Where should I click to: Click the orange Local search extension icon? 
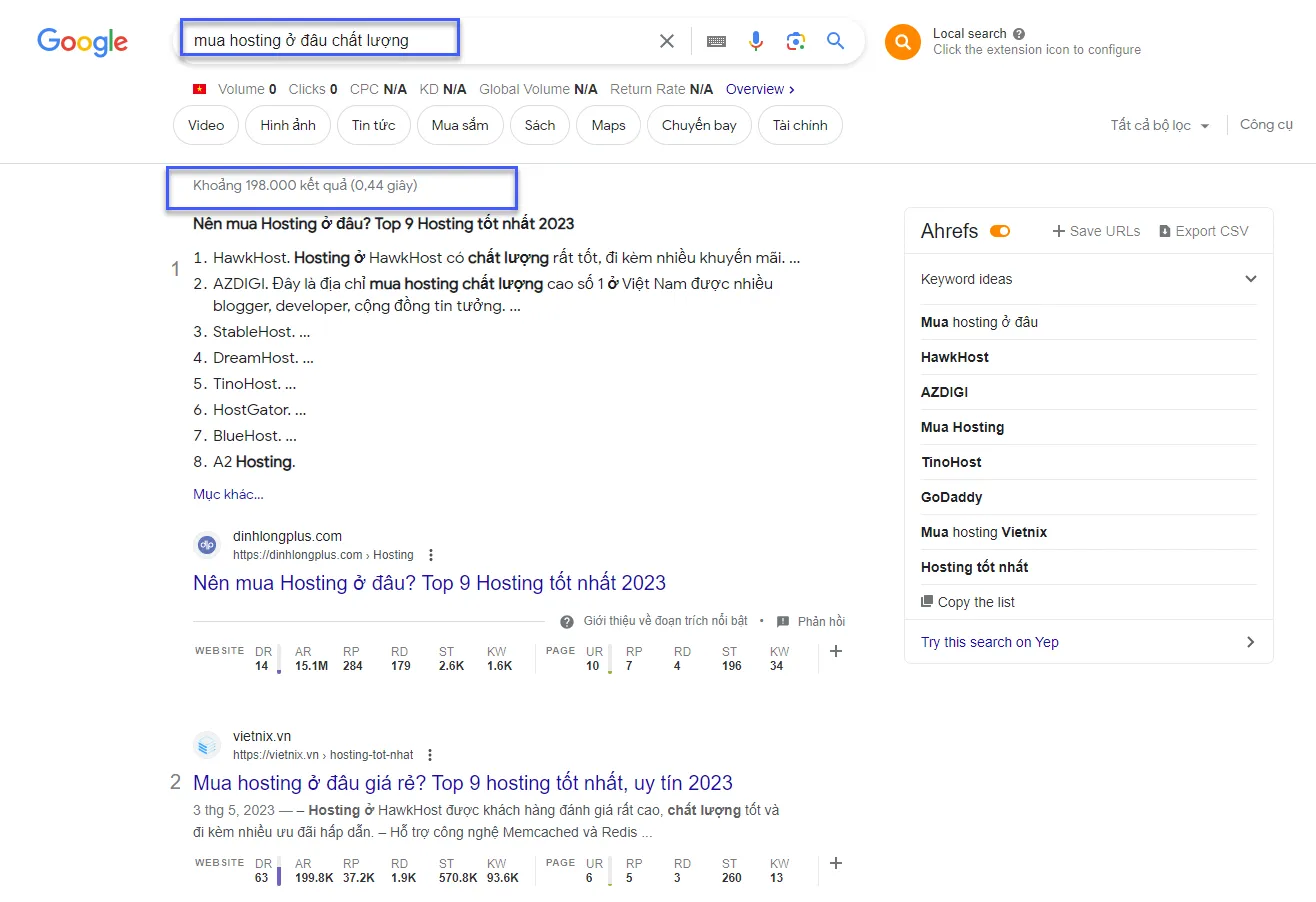pyautogui.click(x=902, y=42)
